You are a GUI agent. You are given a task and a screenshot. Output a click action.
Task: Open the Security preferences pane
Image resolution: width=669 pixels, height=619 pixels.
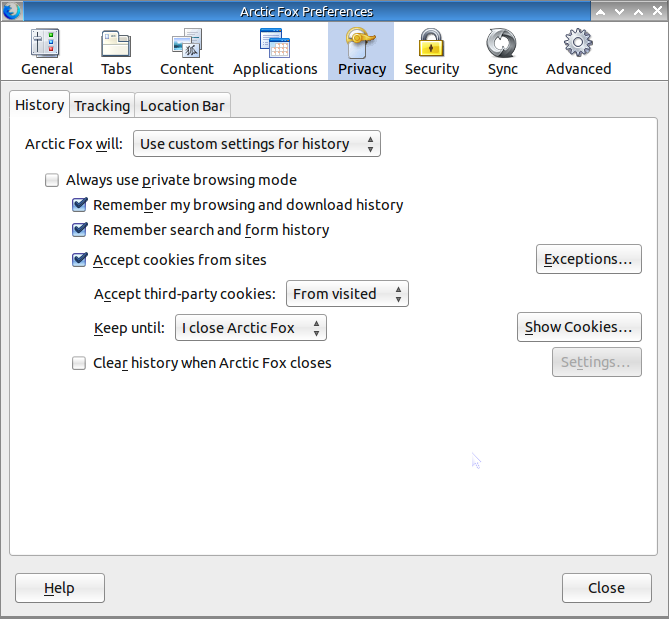click(x=432, y=52)
